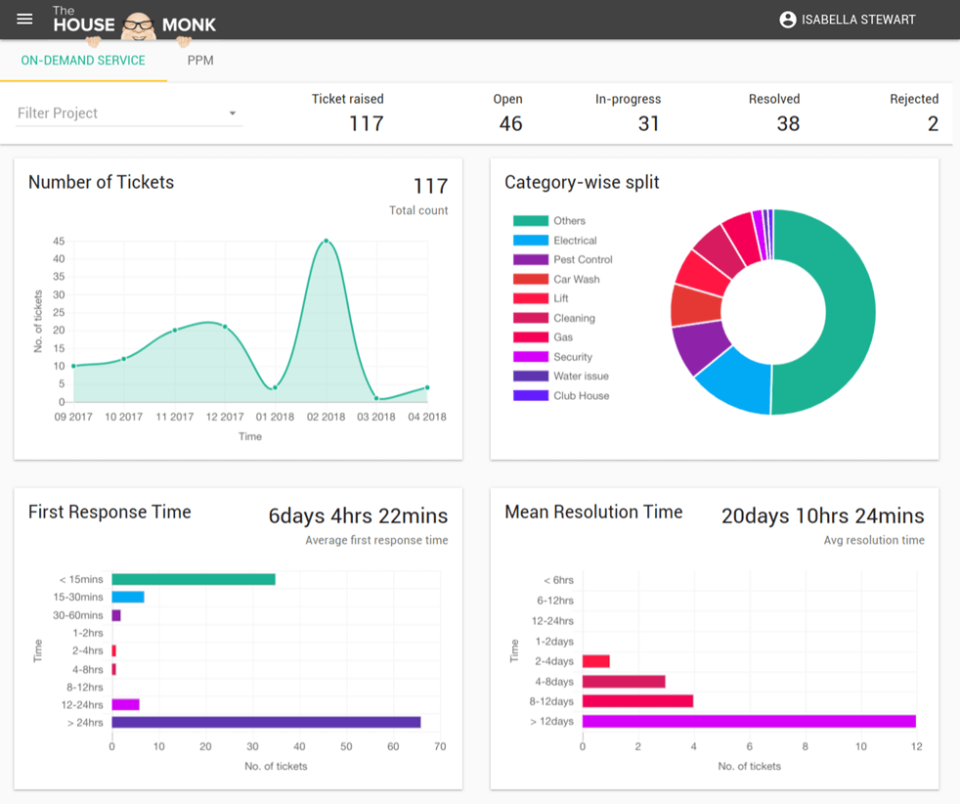
Task: Click the Resolved count 38
Action: click(788, 124)
